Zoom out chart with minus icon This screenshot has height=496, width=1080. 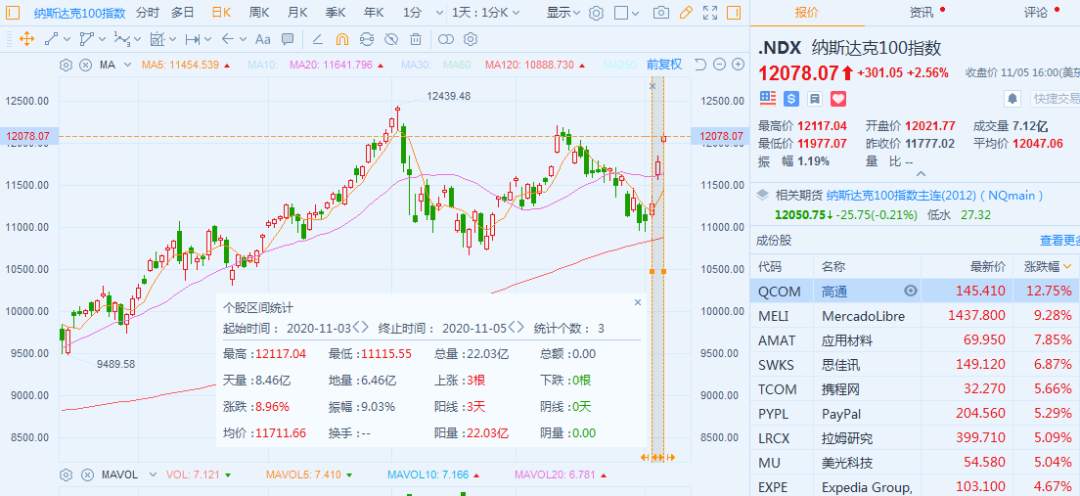pos(719,65)
